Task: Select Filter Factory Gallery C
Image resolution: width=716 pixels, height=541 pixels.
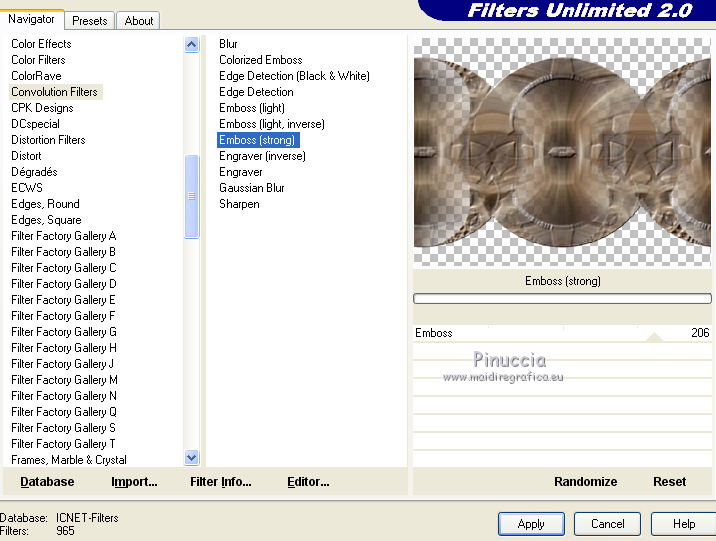Action: click(x=63, y=268)
